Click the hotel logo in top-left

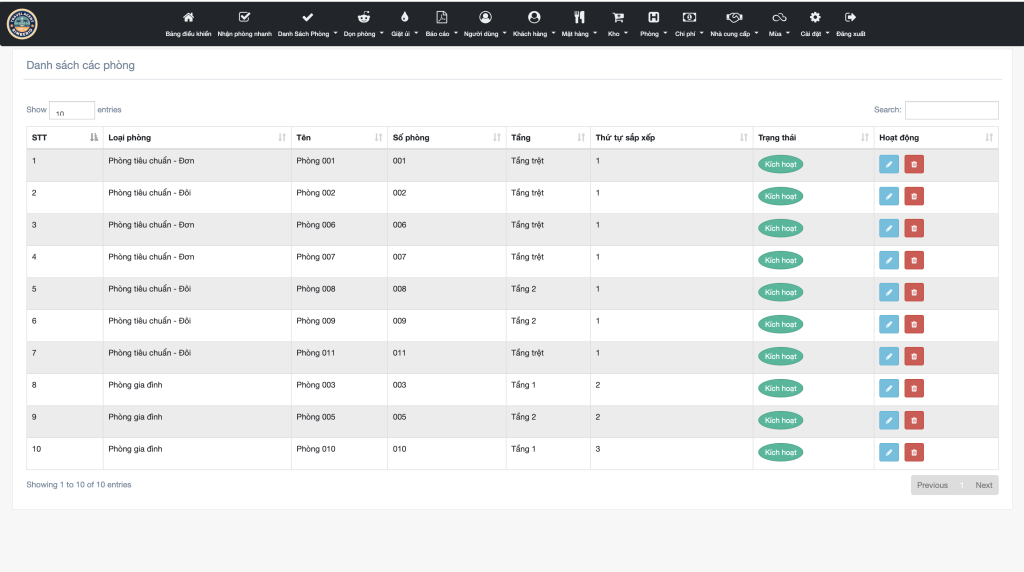point(22,24)
